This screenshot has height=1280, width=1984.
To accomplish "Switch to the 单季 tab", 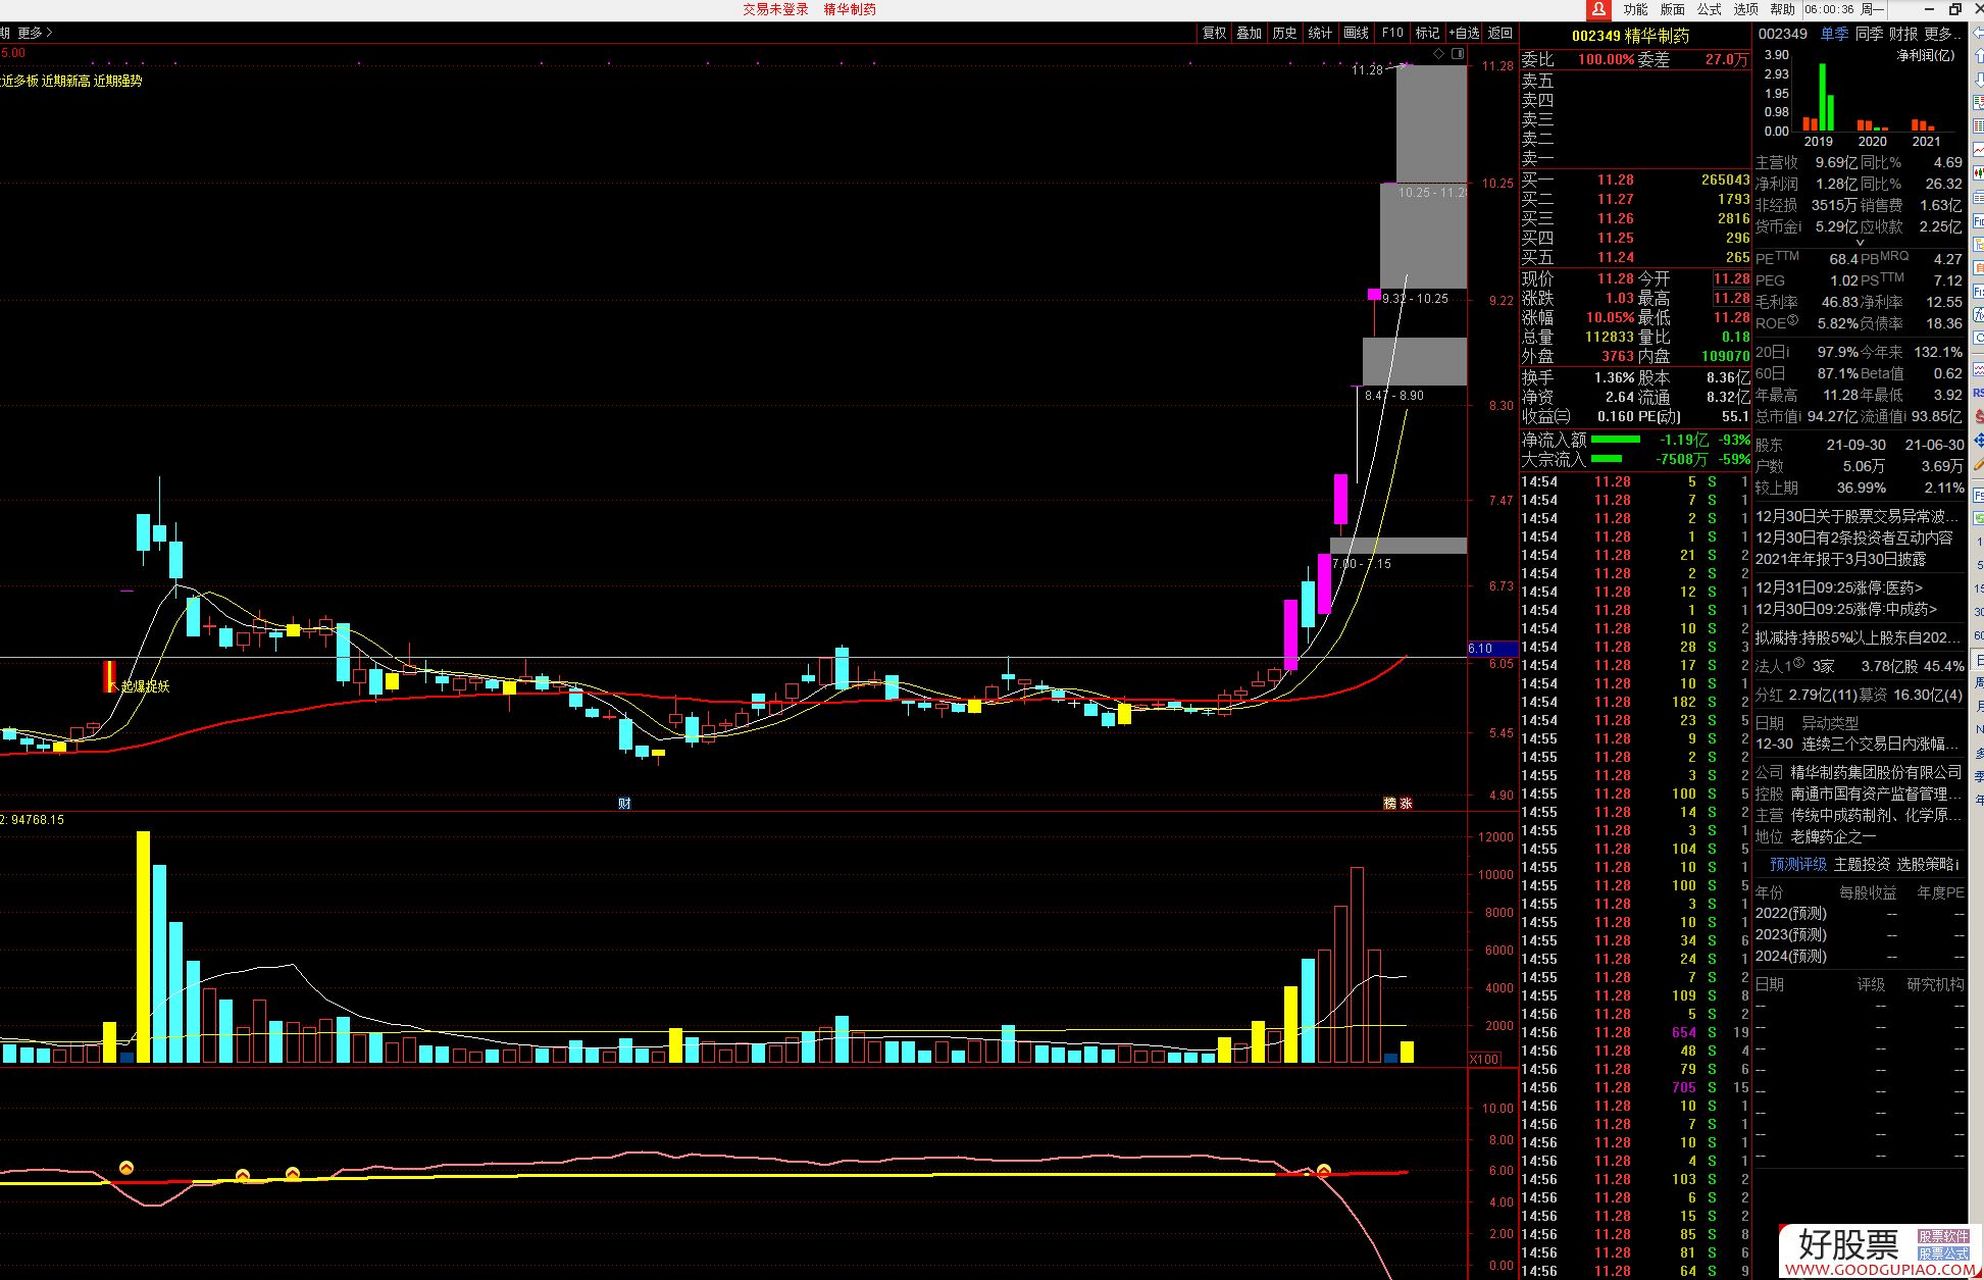I will [1834, 34].
